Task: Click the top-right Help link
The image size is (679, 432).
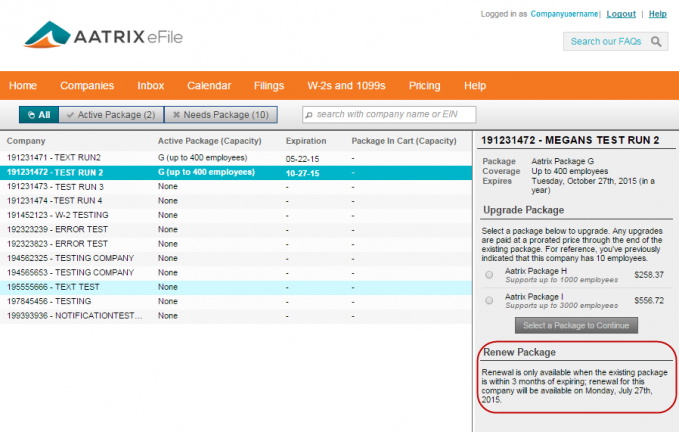Action: [657, 14]
